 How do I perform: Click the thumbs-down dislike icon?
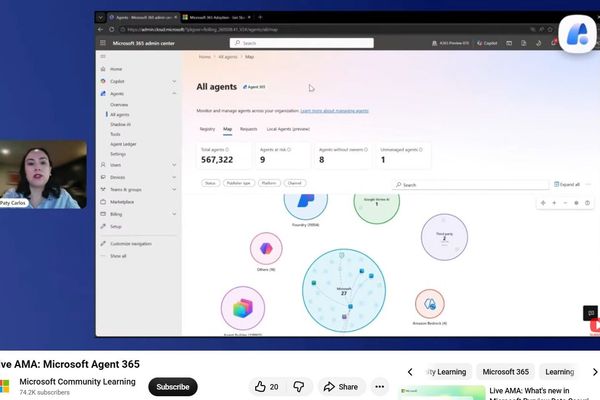tap(298, 387)
